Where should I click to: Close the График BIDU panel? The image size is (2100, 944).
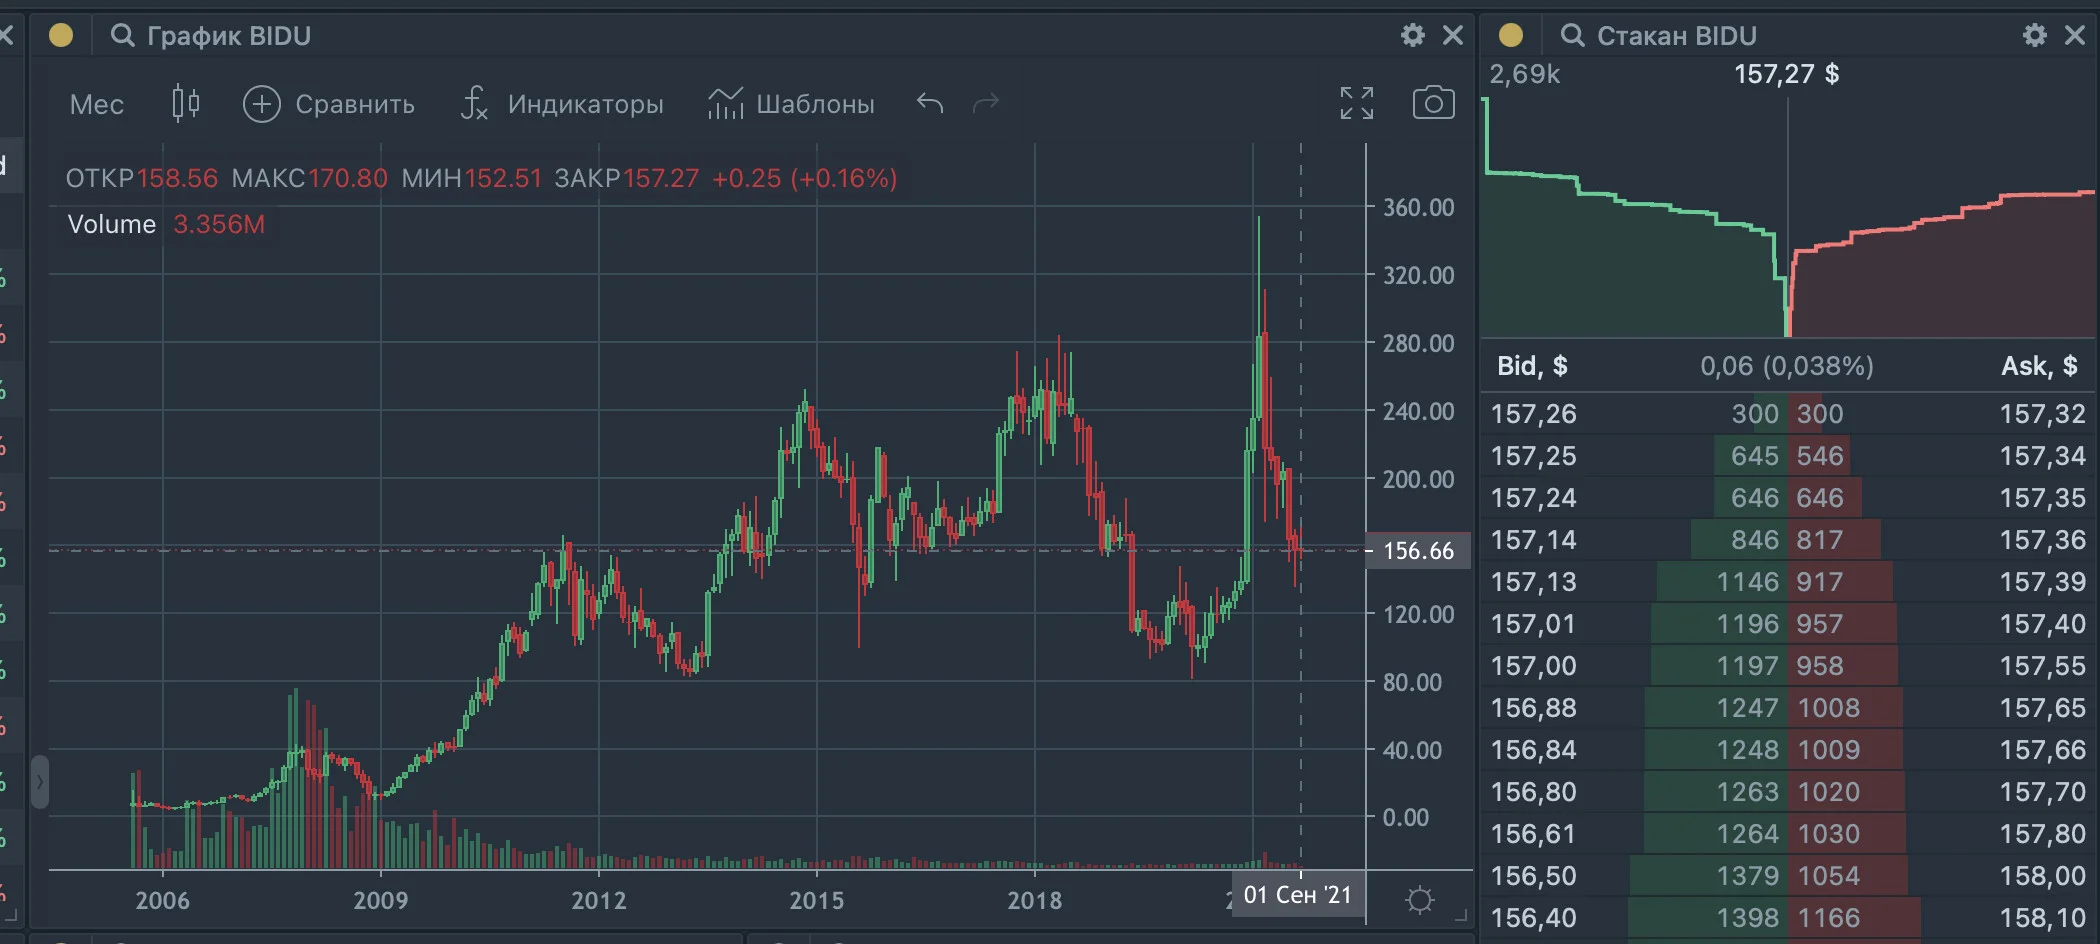pyautogui.click(x=1453, y=36)
